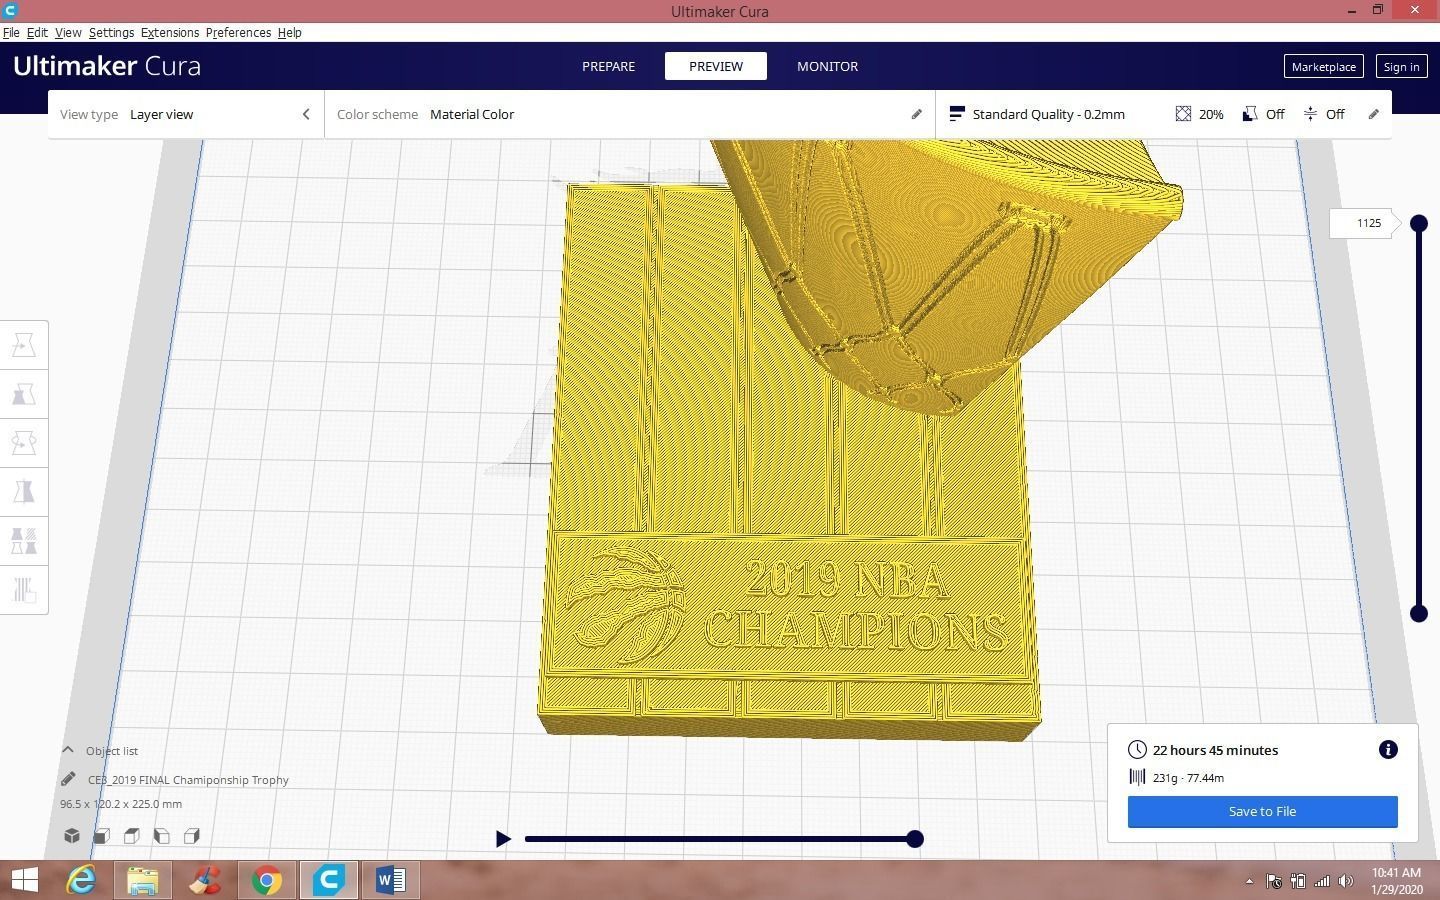Edit color scheme with pencil icon
The image size is (1440, 900).
(x=916, y=114)
